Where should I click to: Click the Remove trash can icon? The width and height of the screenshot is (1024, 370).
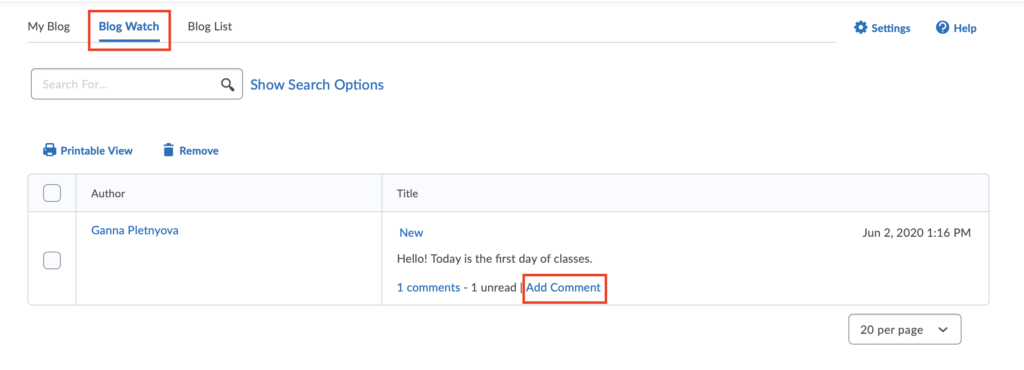point(168,150)
